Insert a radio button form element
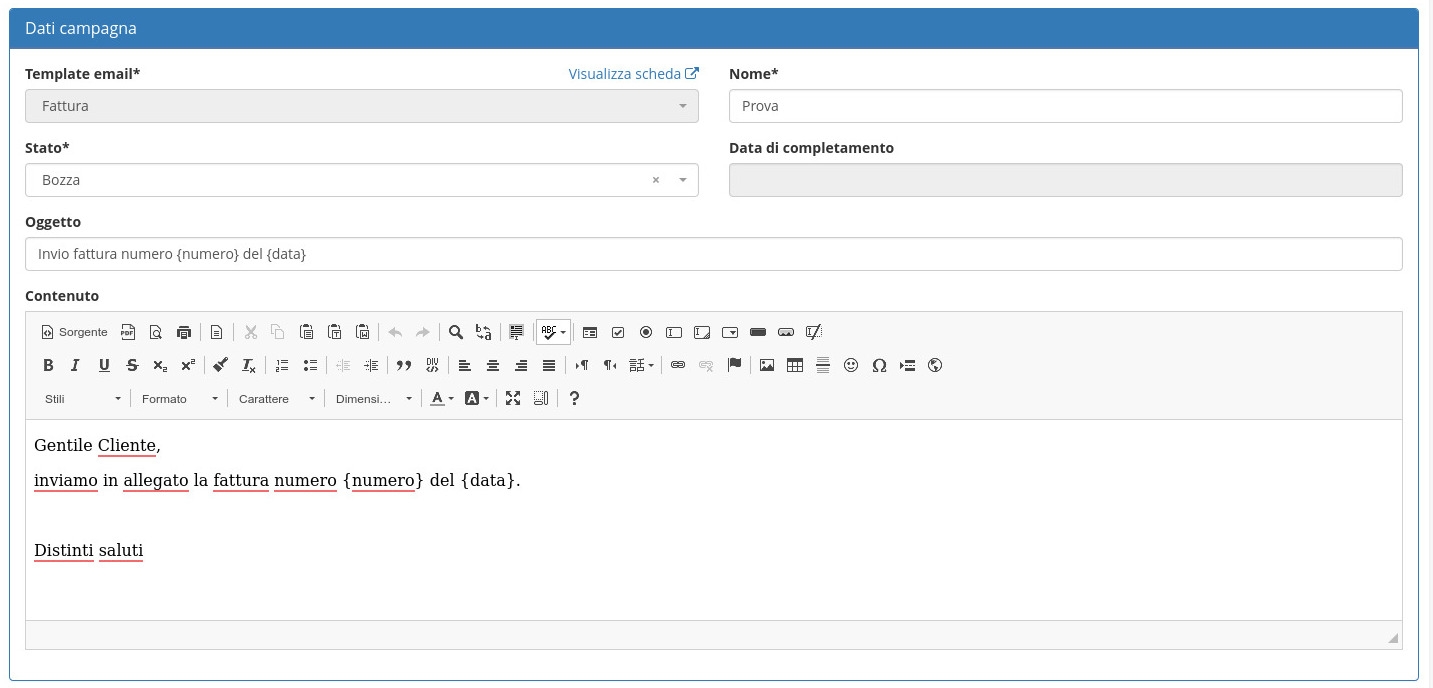The width and height of the screenshot is (1433, 688). pyautogui.click(x=646, y=332)
